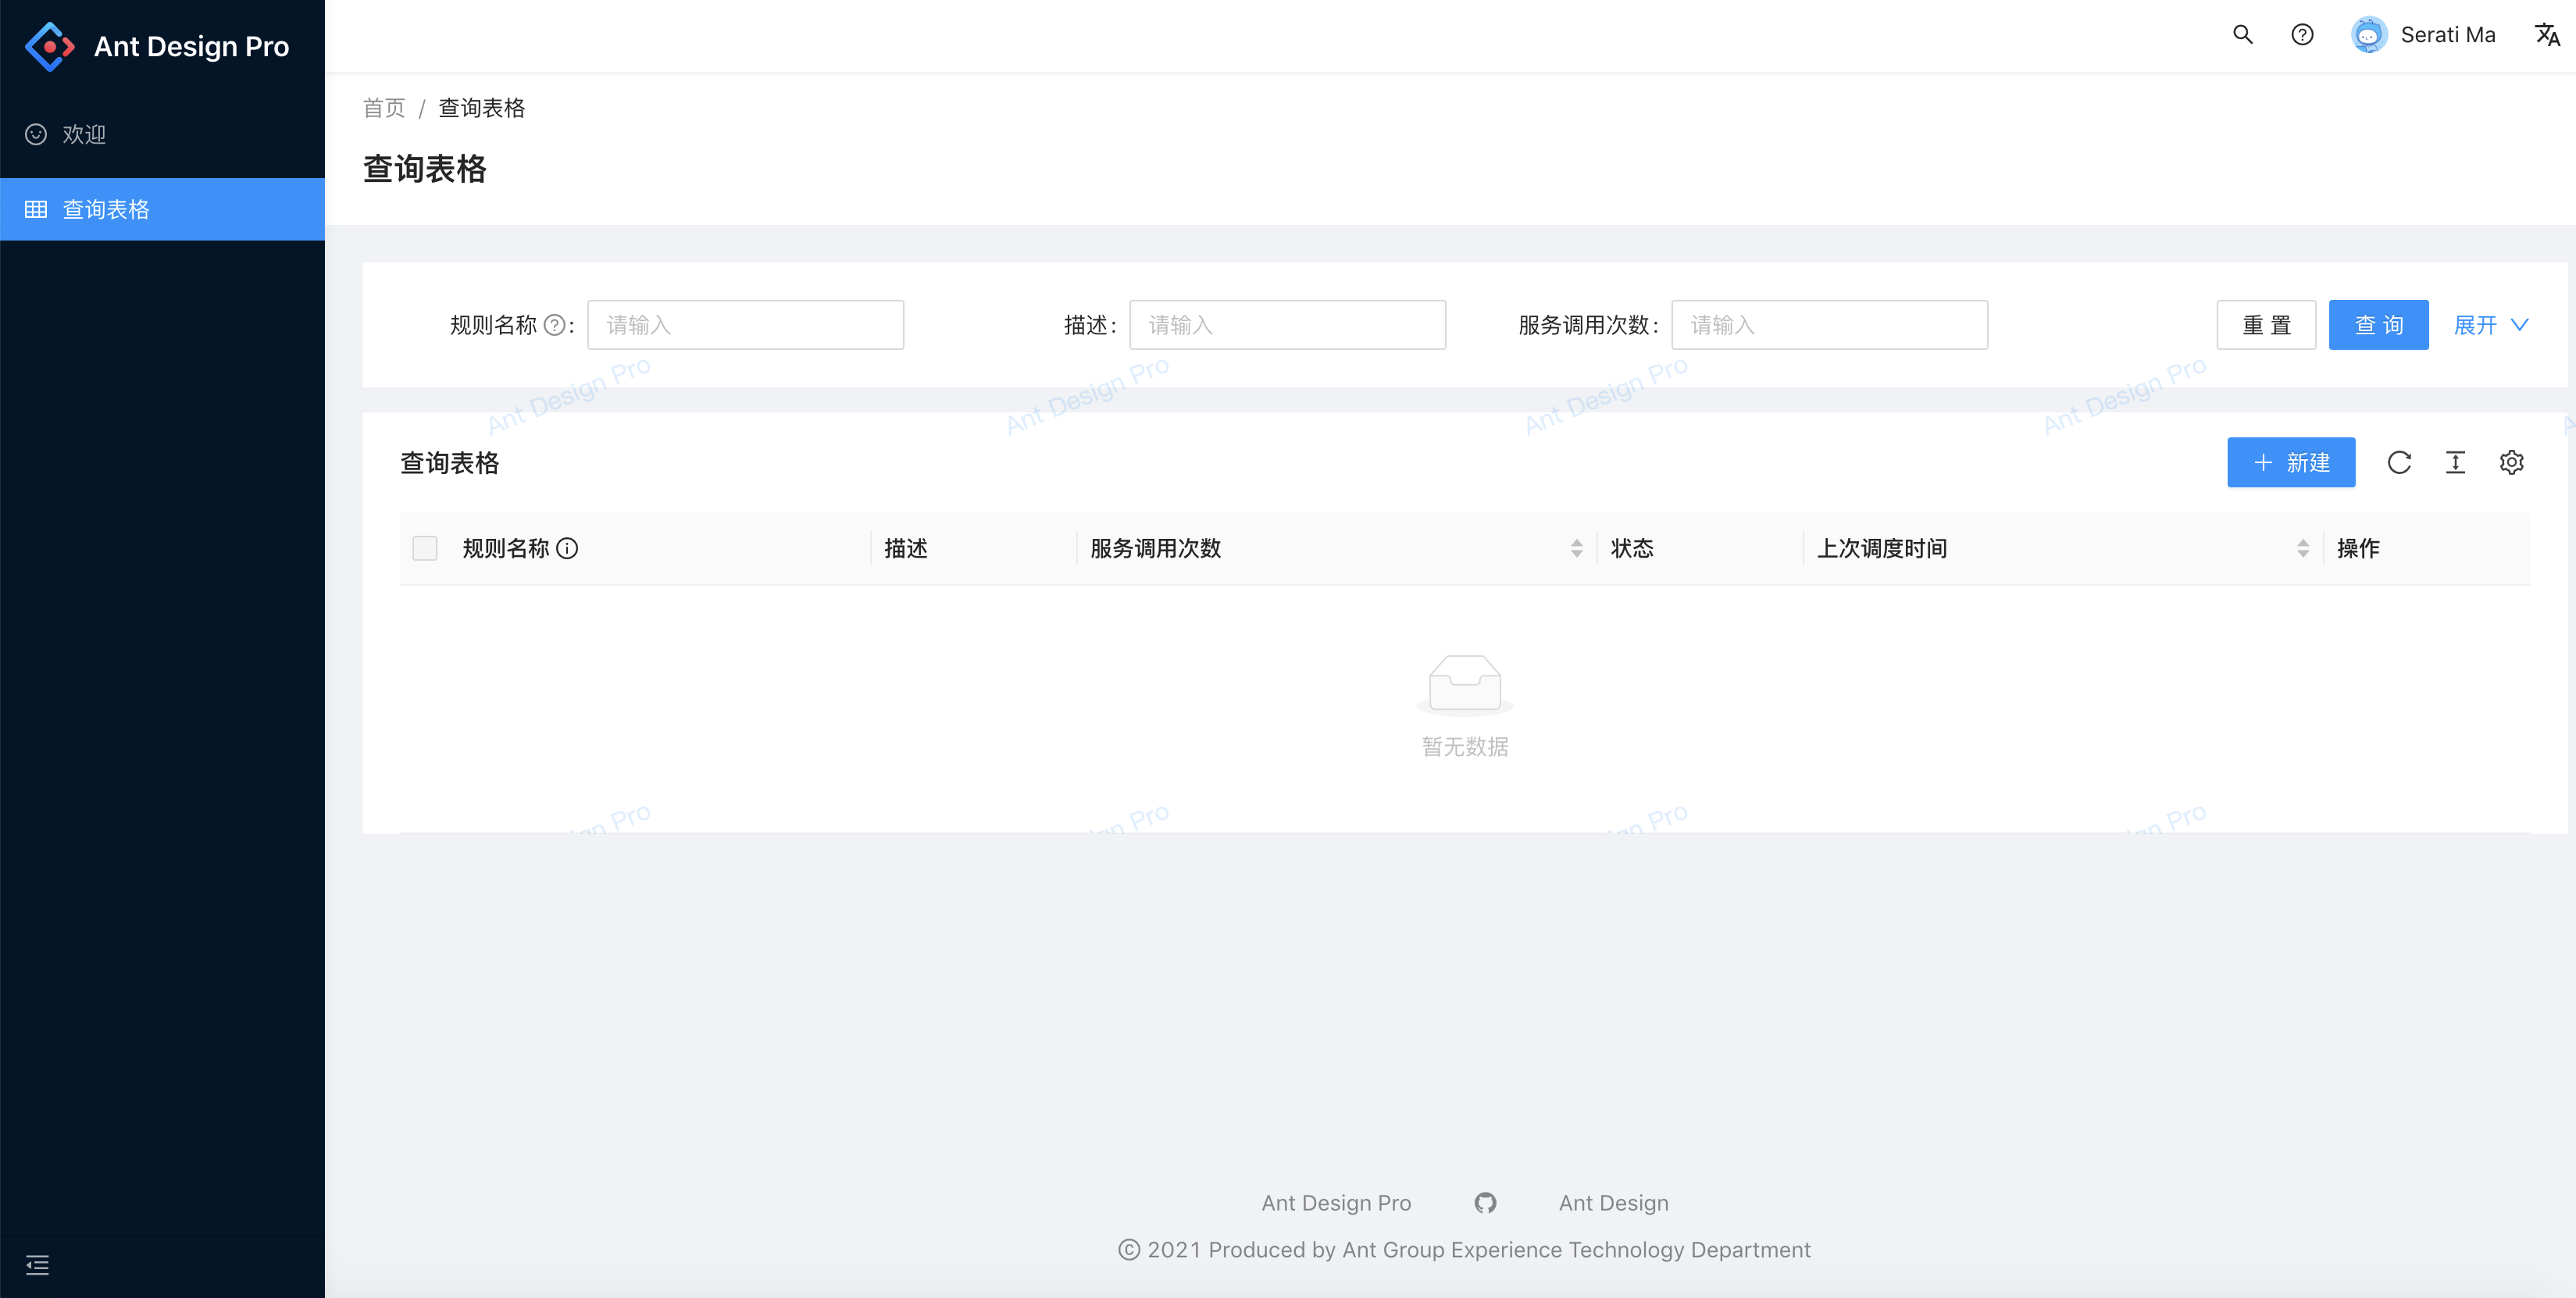Sort by 上次调度时间 column

2304,548
